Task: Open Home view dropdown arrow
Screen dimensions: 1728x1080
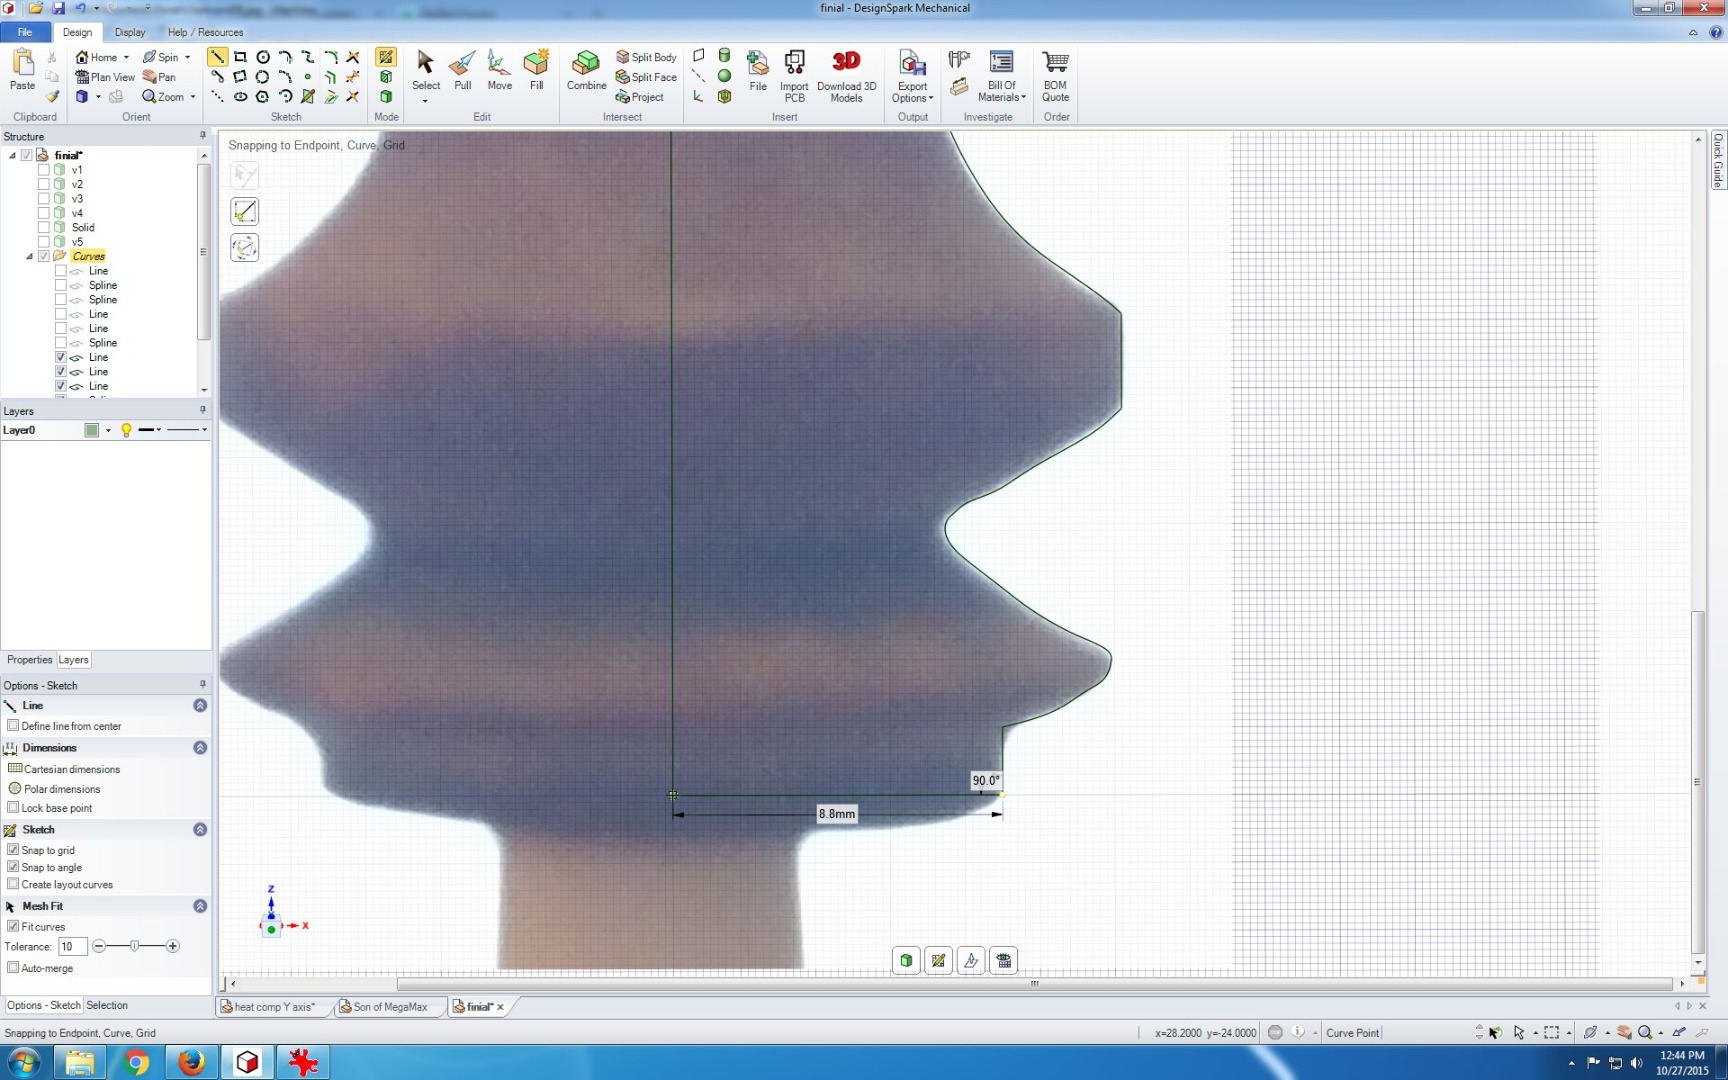Action: 126,57
